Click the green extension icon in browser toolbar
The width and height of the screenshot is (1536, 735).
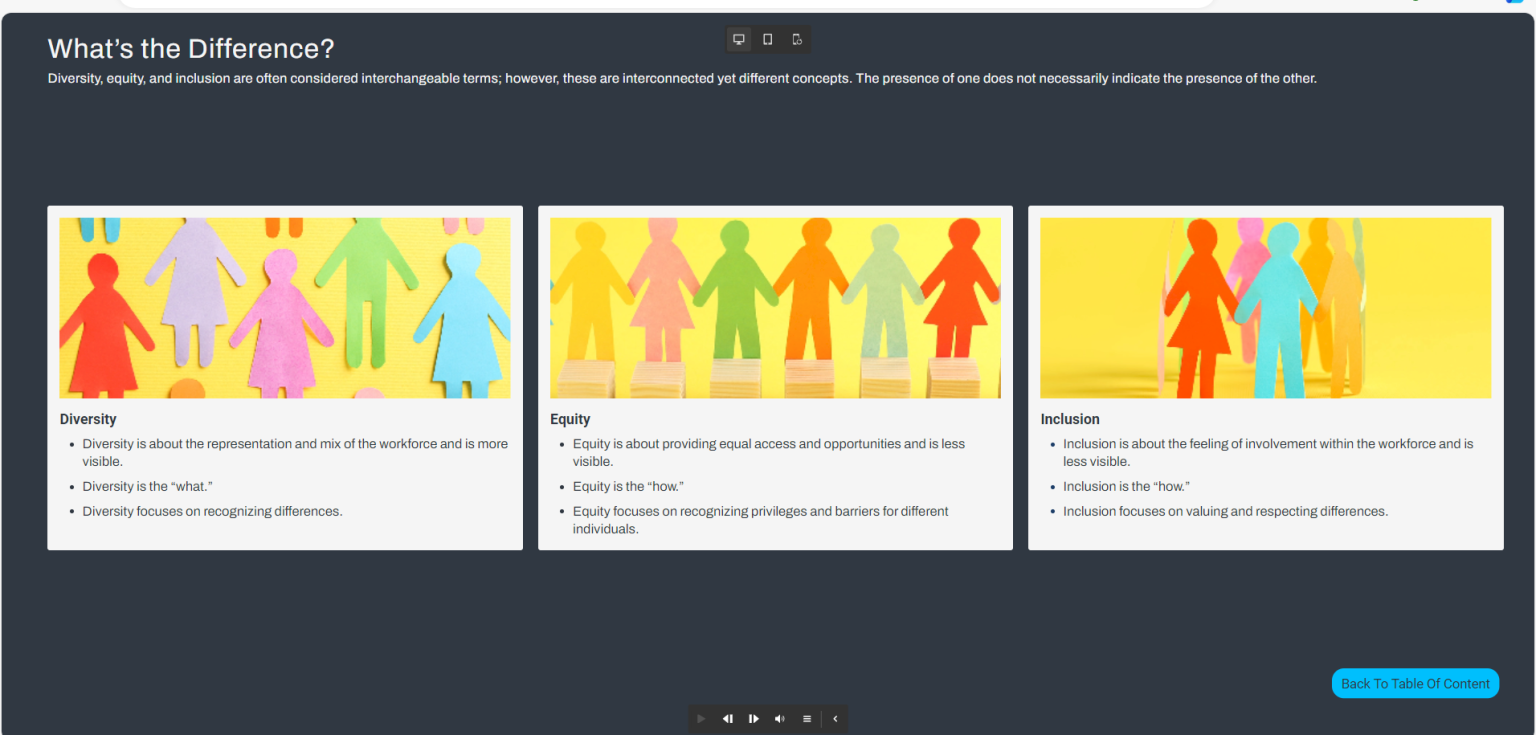(x=1416, y=3)
